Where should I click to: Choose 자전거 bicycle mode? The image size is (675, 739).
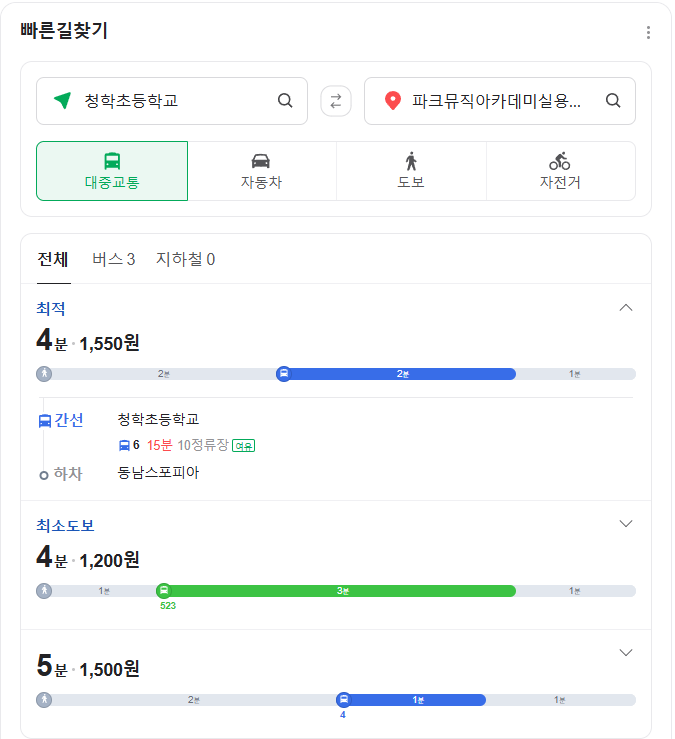click(x=560, y=171)
